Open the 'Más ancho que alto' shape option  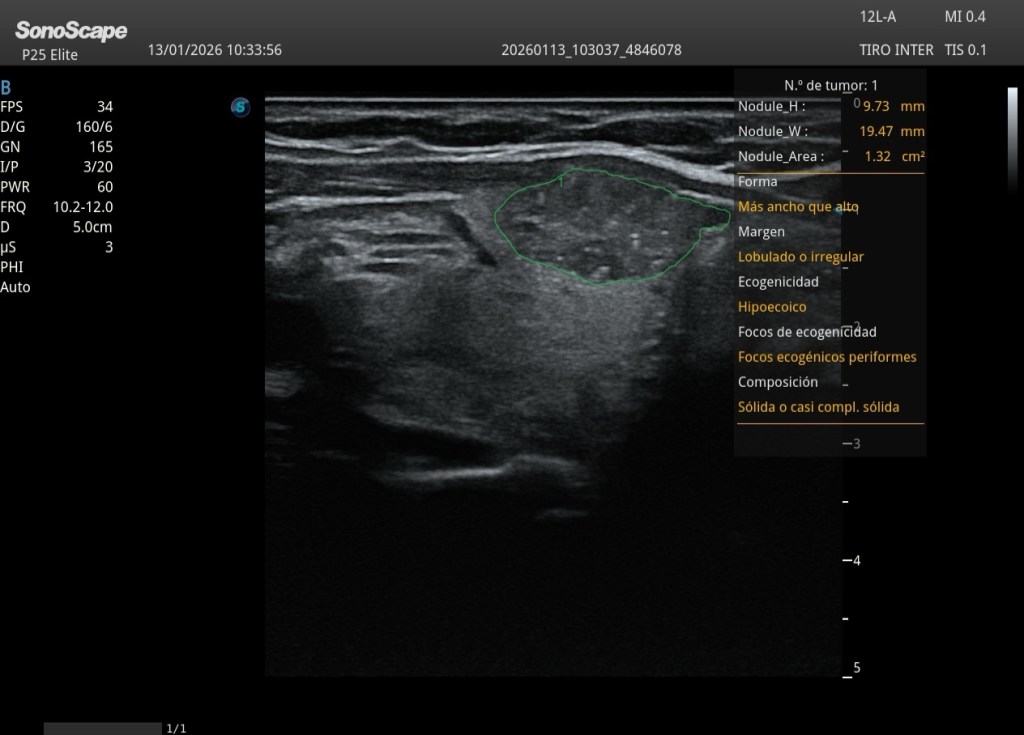798,207
